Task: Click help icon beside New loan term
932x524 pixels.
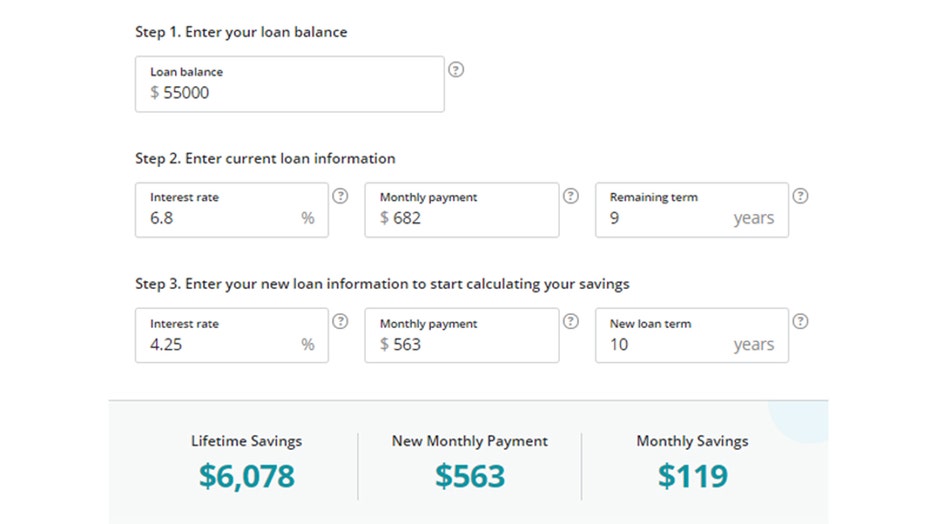Action: point(800,322)
